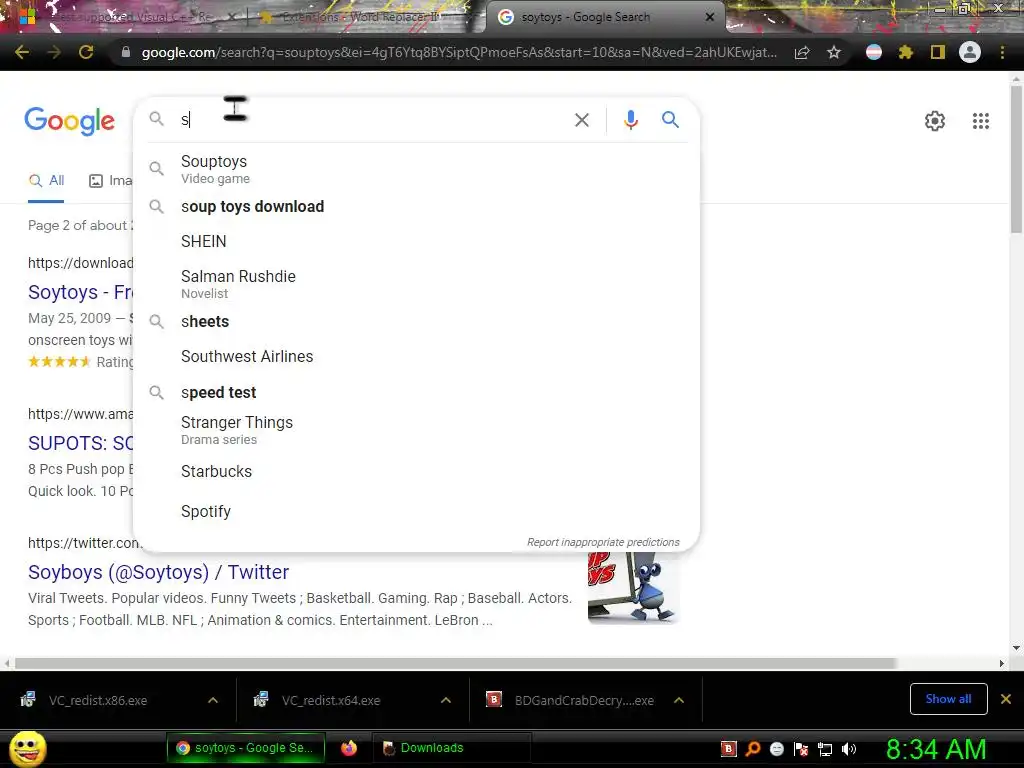The image size is (1024, 768).
Task: Choose the speed test suggestion
Action: [416, 392]
